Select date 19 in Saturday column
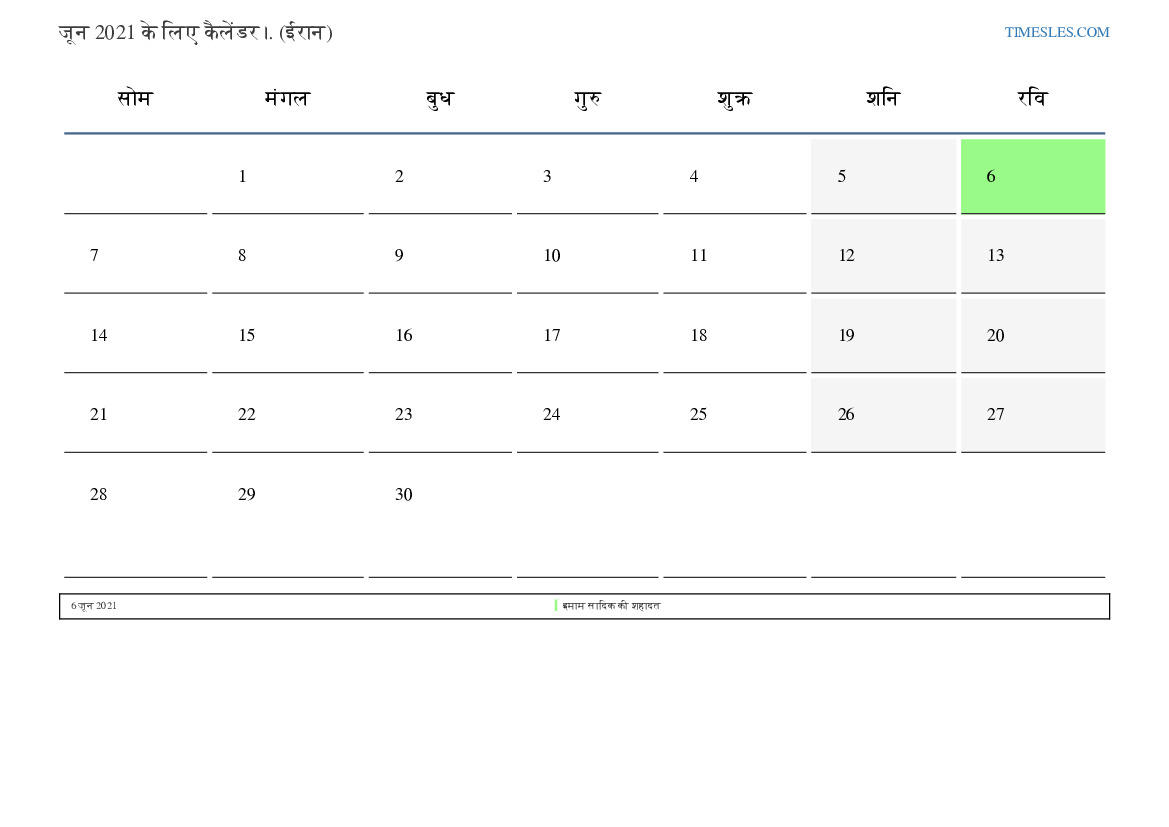1169x827 pixels. coord(847,336)
